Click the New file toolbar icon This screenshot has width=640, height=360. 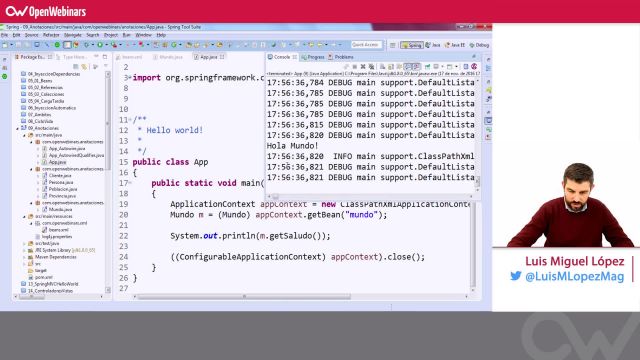click(x=4, y=45)
